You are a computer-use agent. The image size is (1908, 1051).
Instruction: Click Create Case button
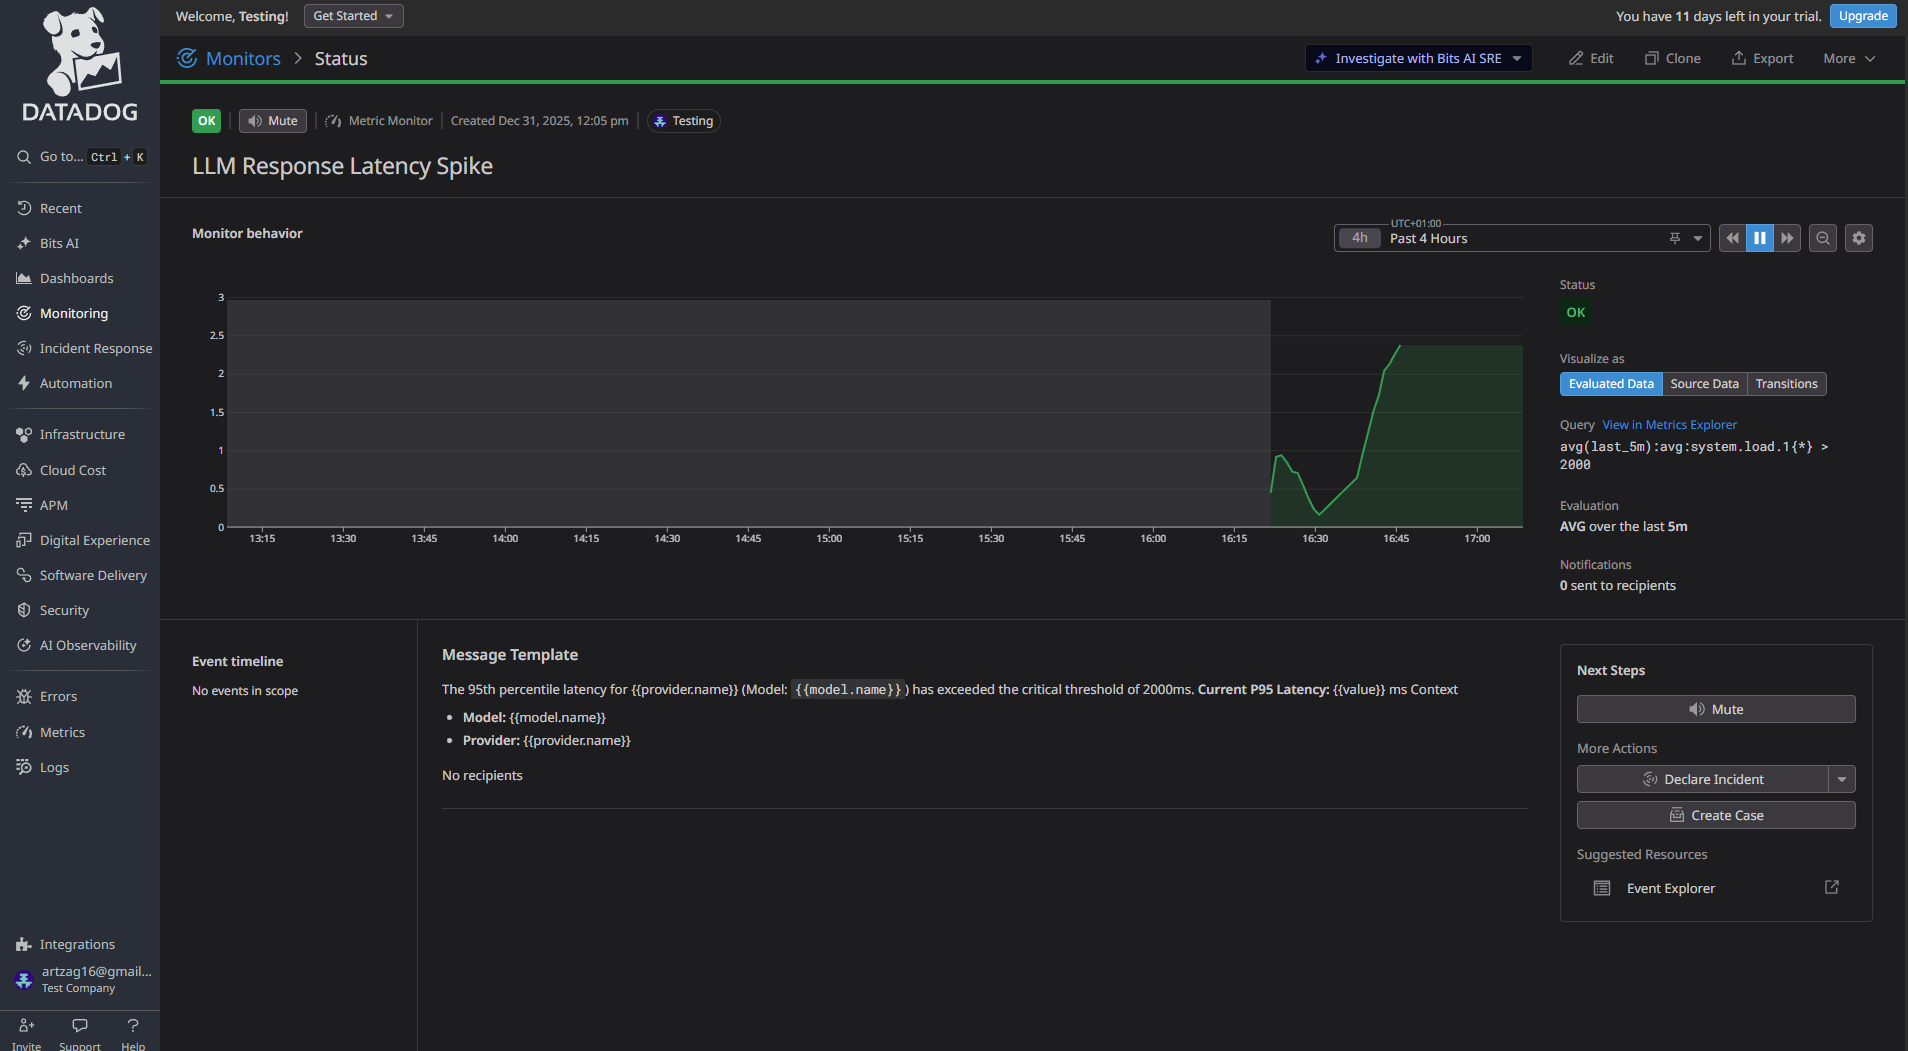(x=1716, y=815)
